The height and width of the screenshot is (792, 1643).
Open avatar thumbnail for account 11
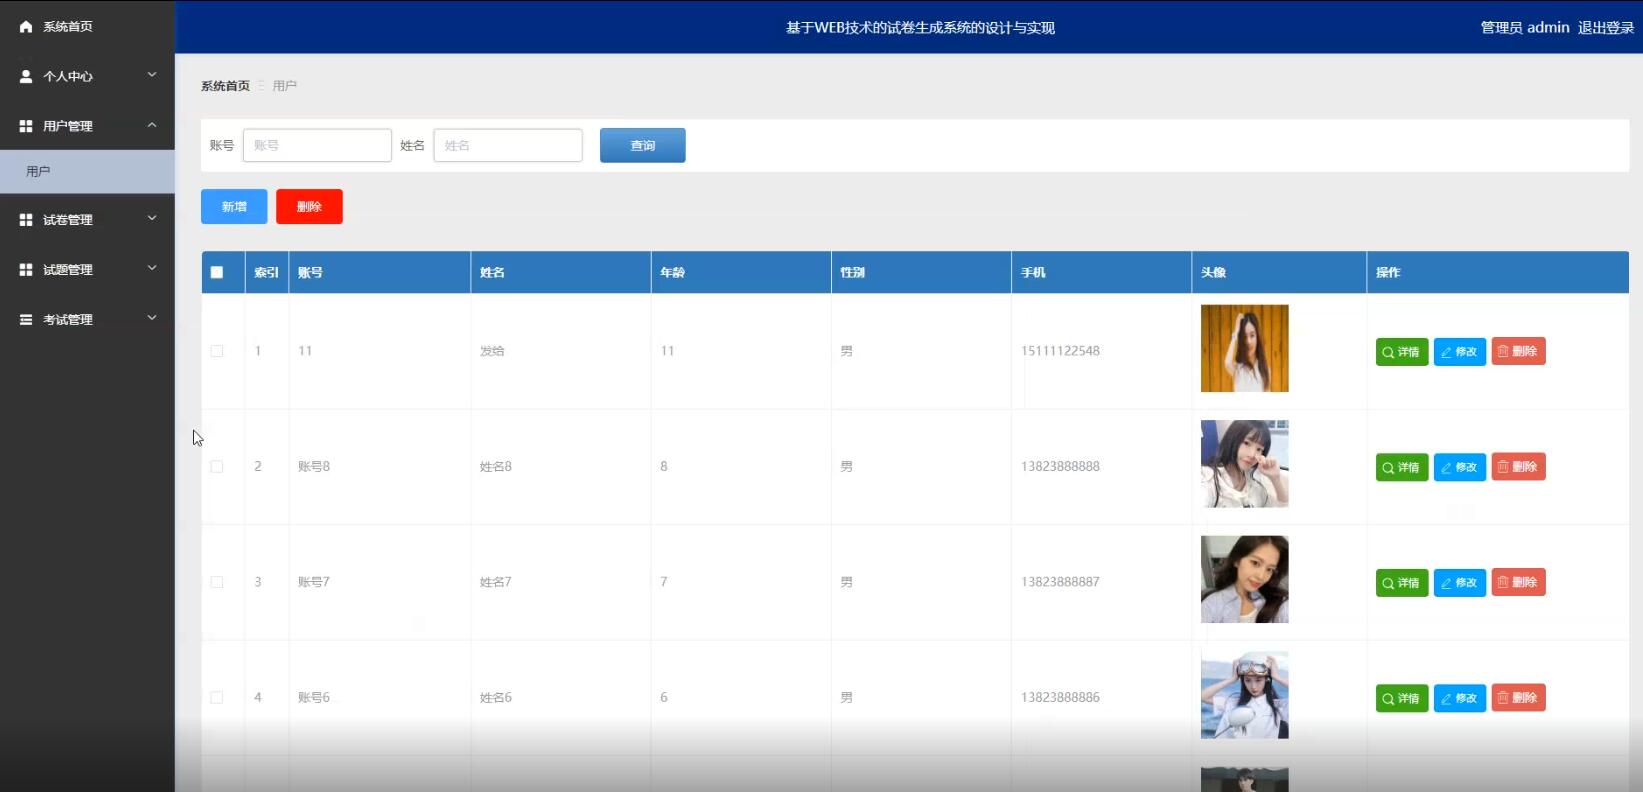(x=1244, y=348)
